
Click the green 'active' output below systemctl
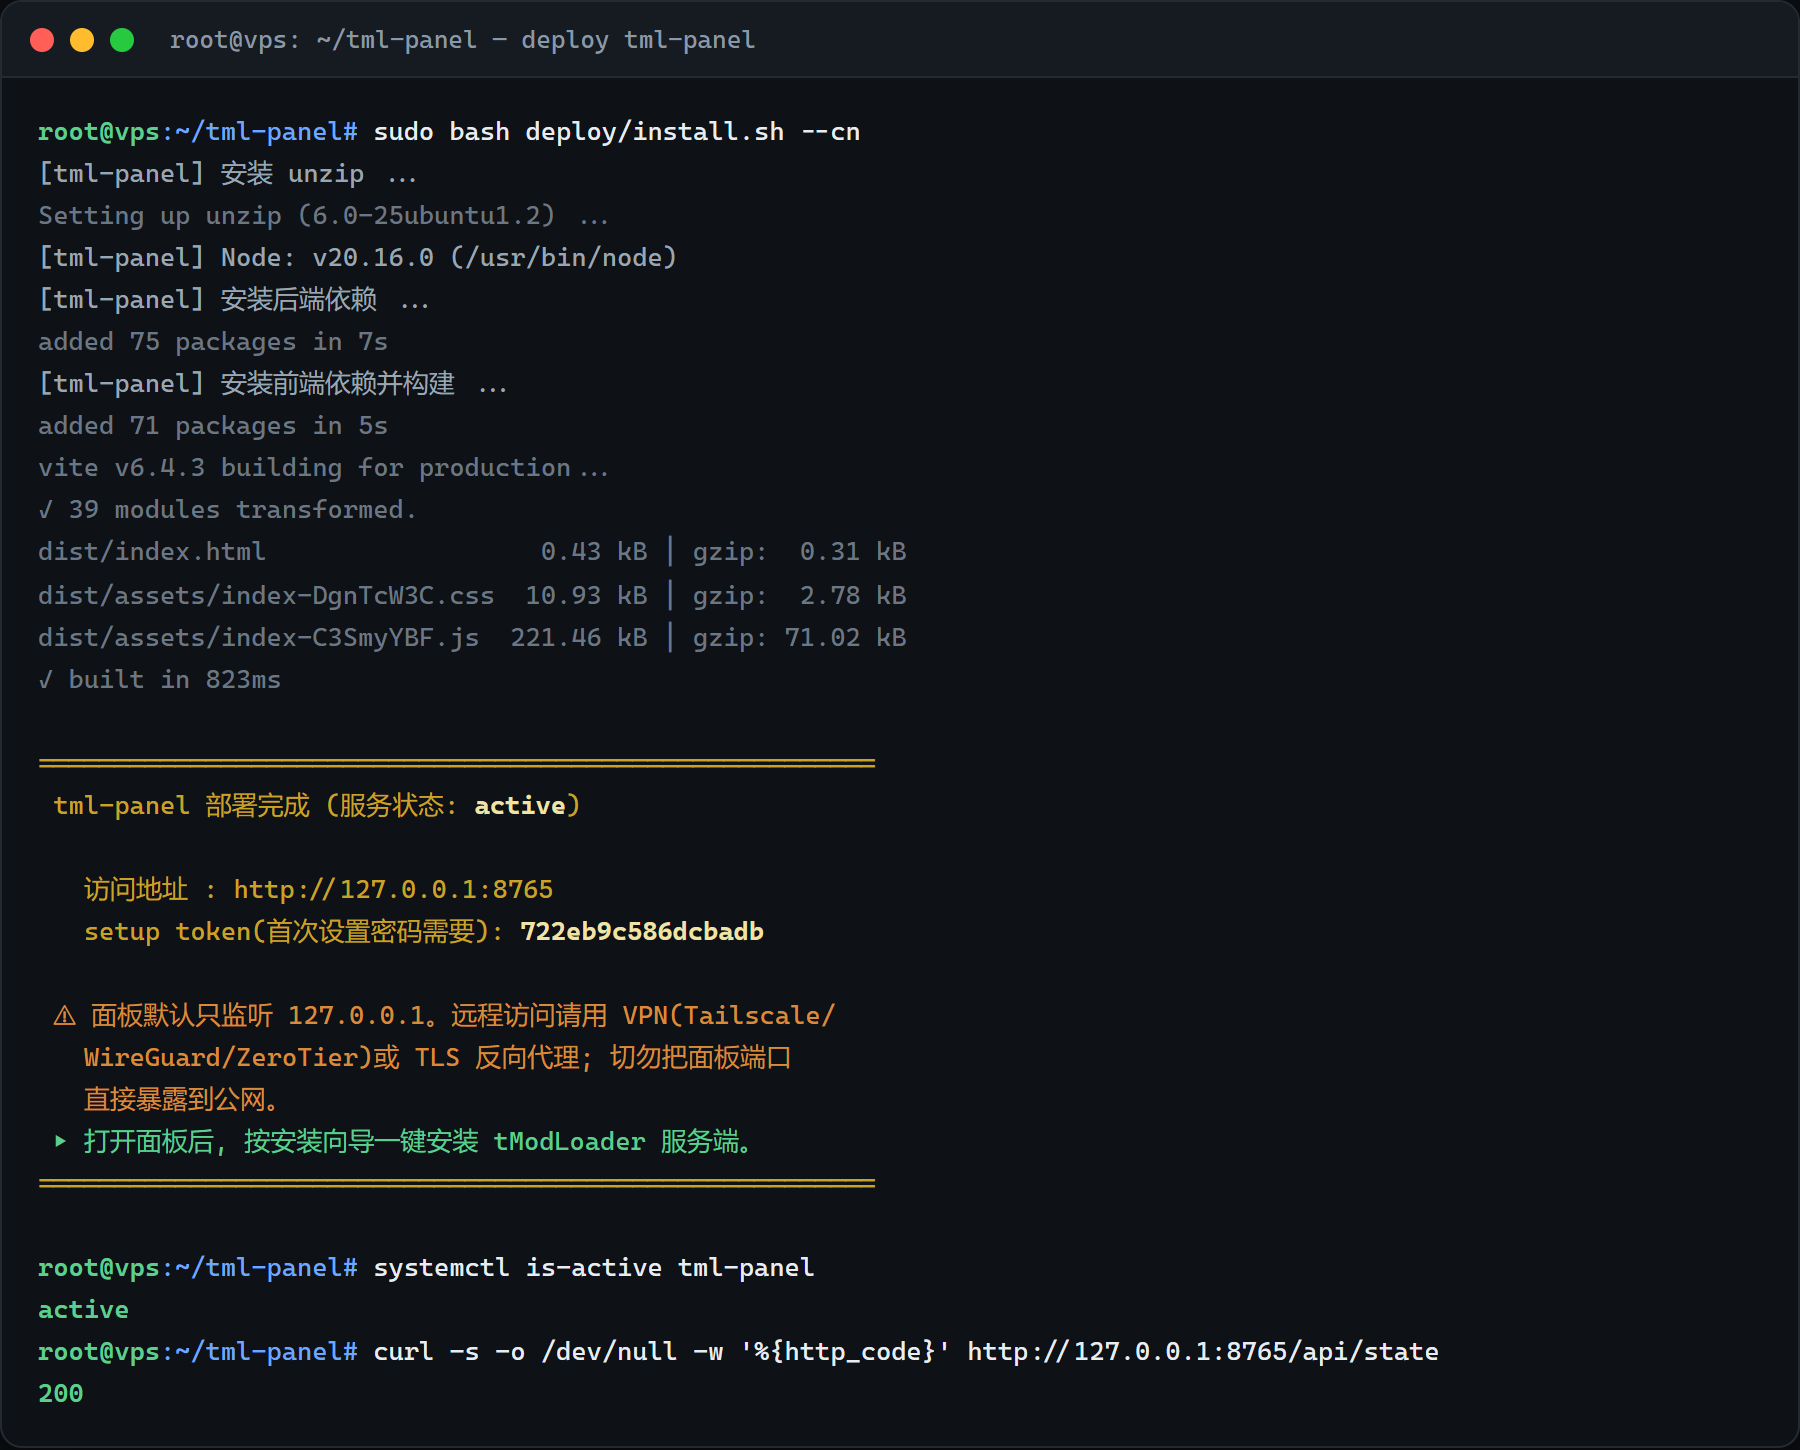84,1310
